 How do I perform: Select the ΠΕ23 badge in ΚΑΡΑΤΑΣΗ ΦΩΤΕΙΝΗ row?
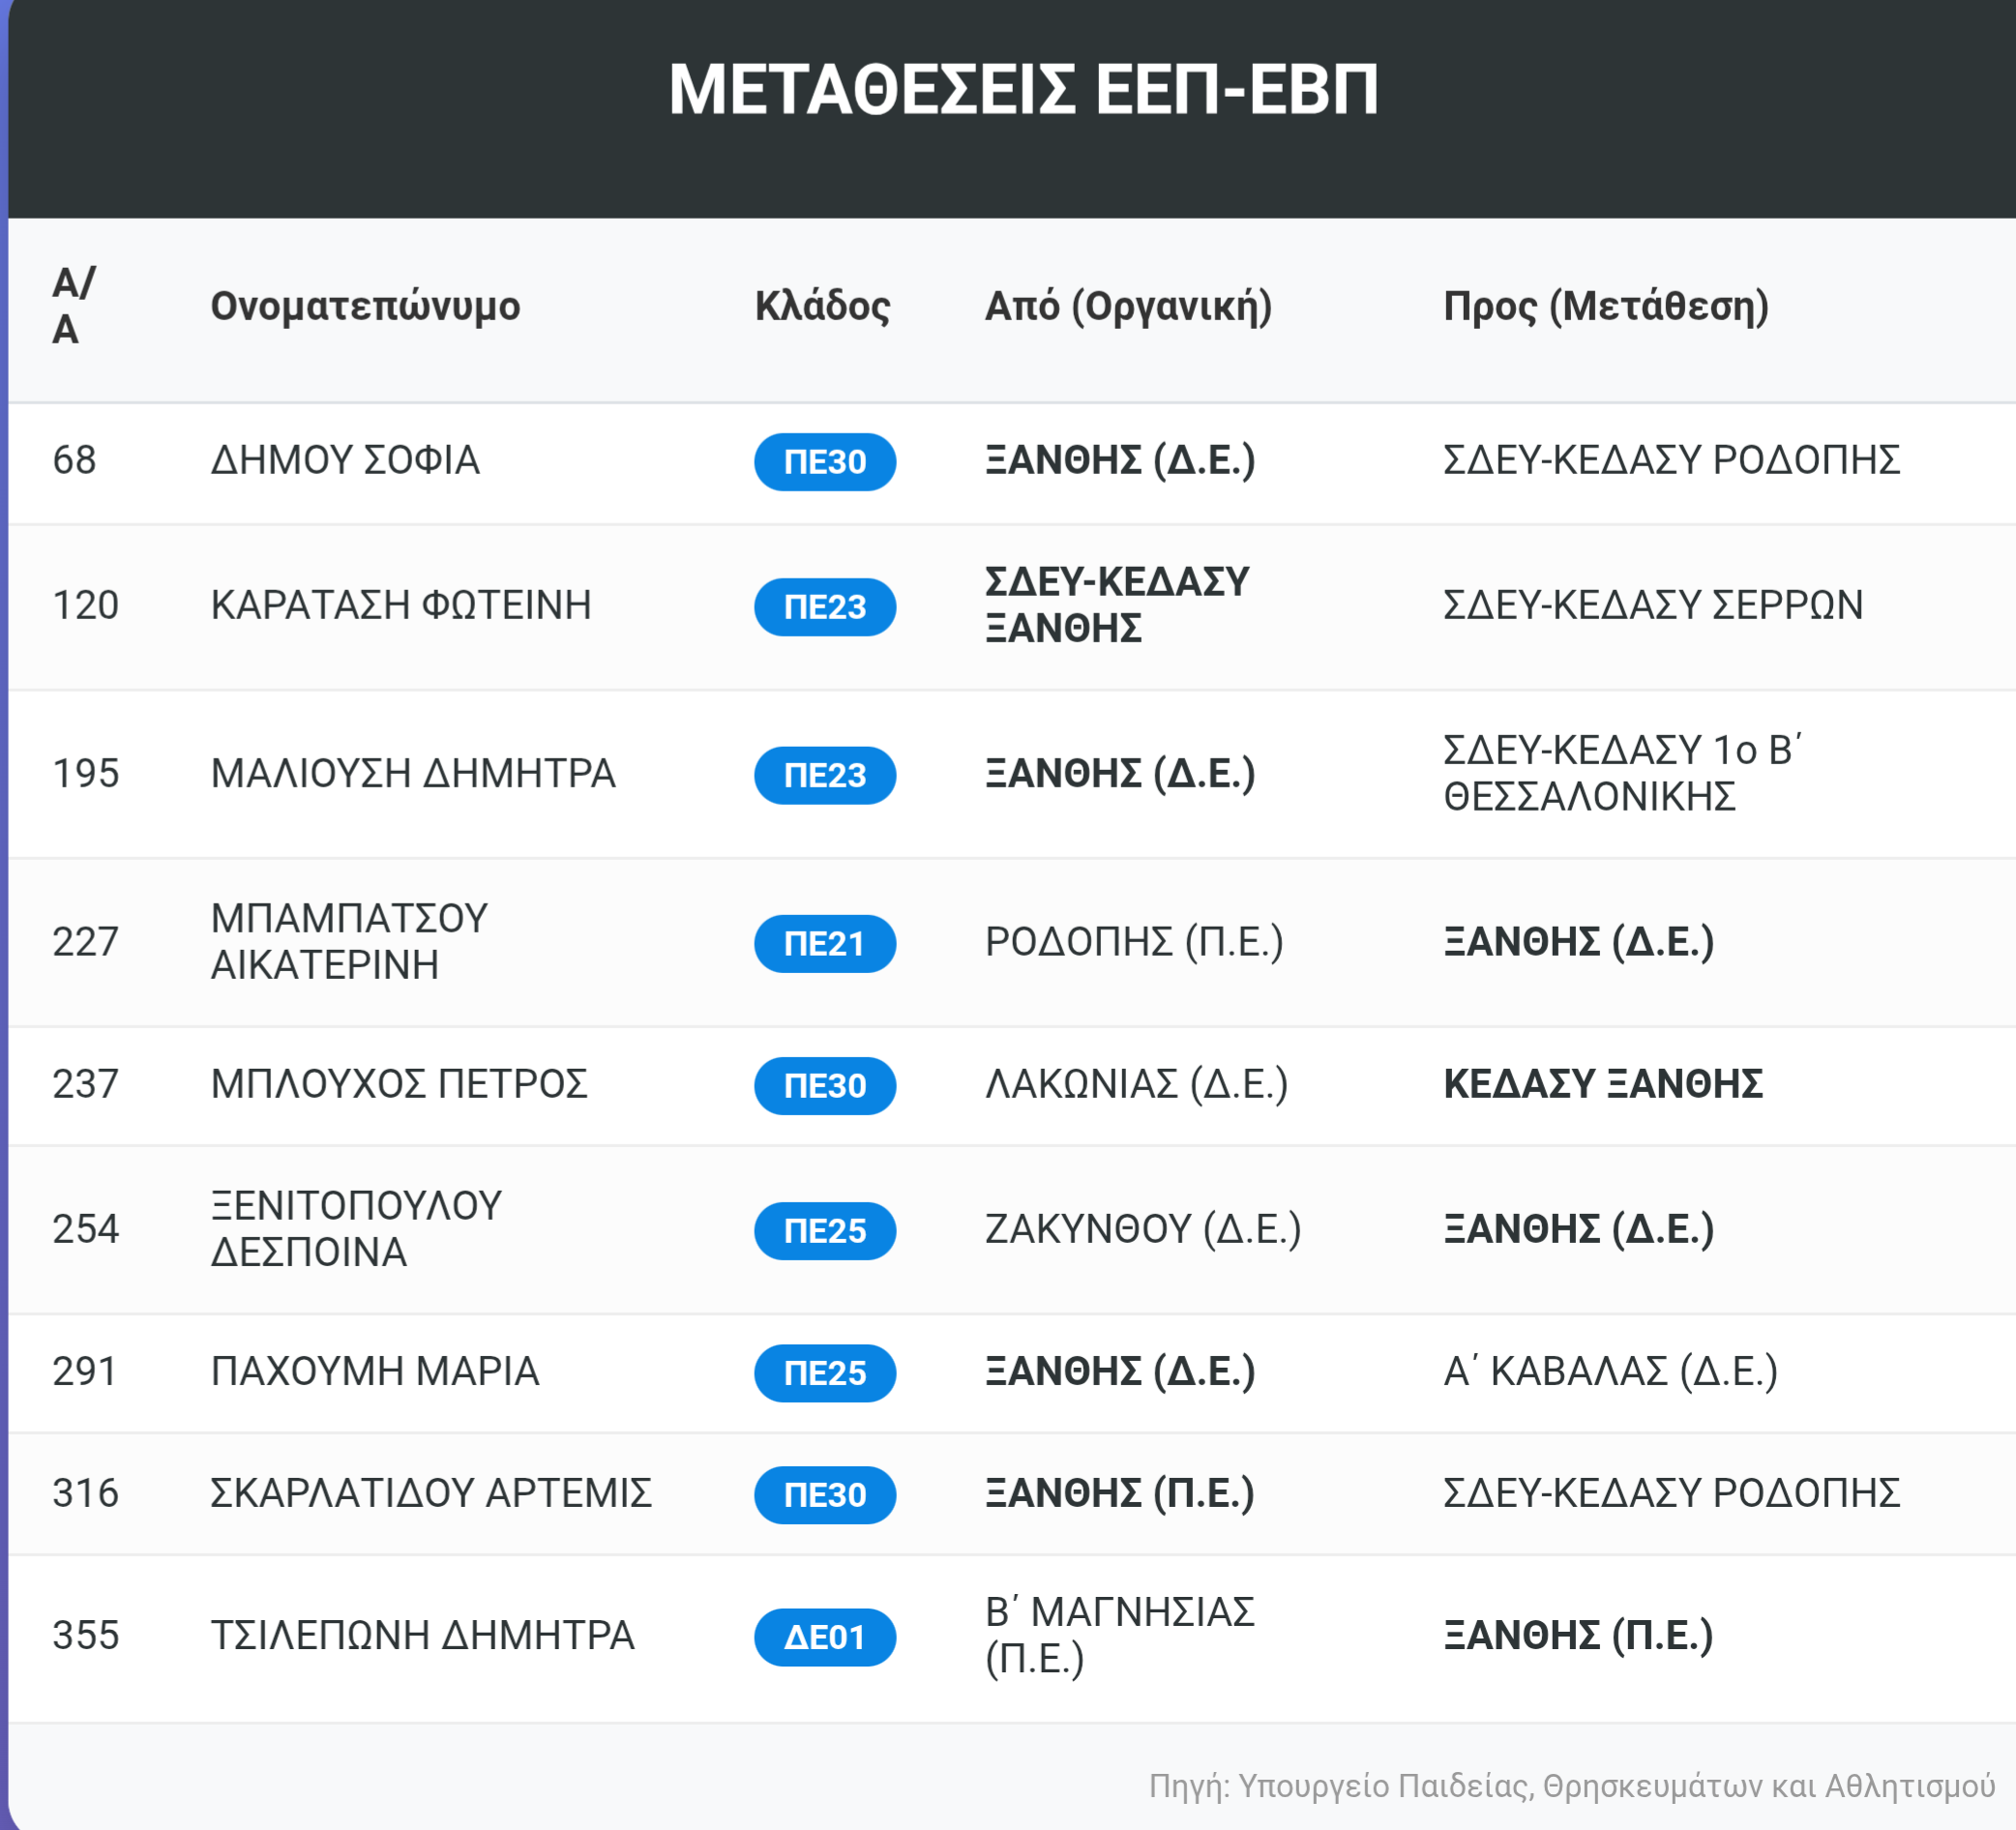click(x=824, y=607)
